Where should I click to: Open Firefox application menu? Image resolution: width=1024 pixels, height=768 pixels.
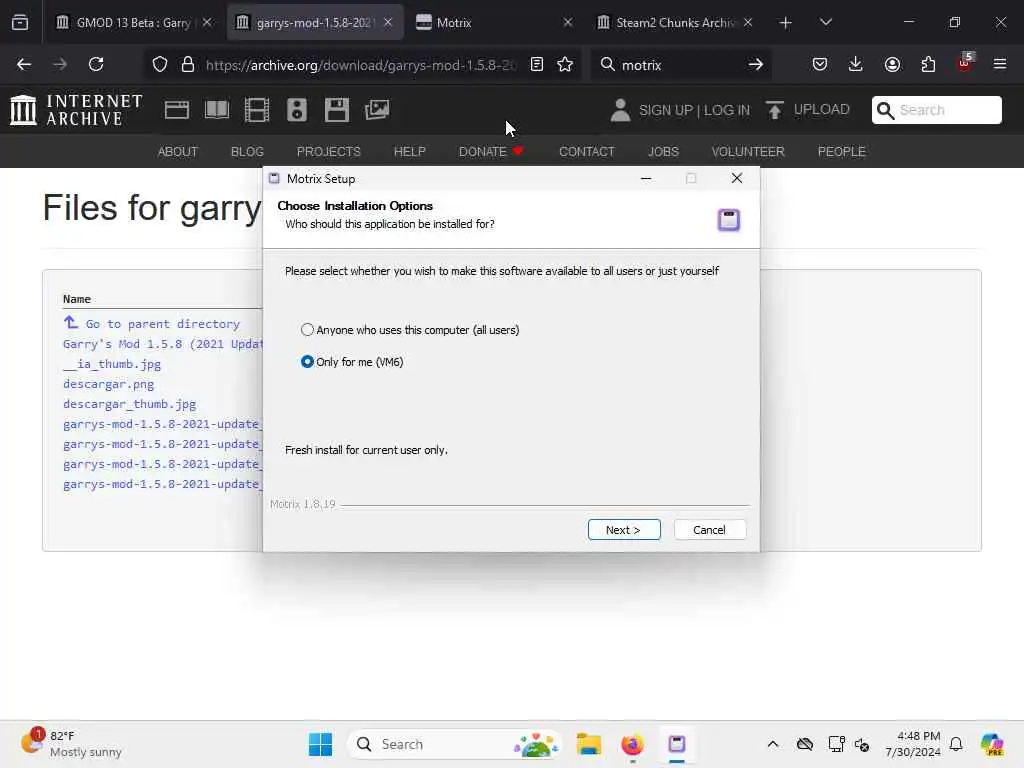click(1000, 64)
